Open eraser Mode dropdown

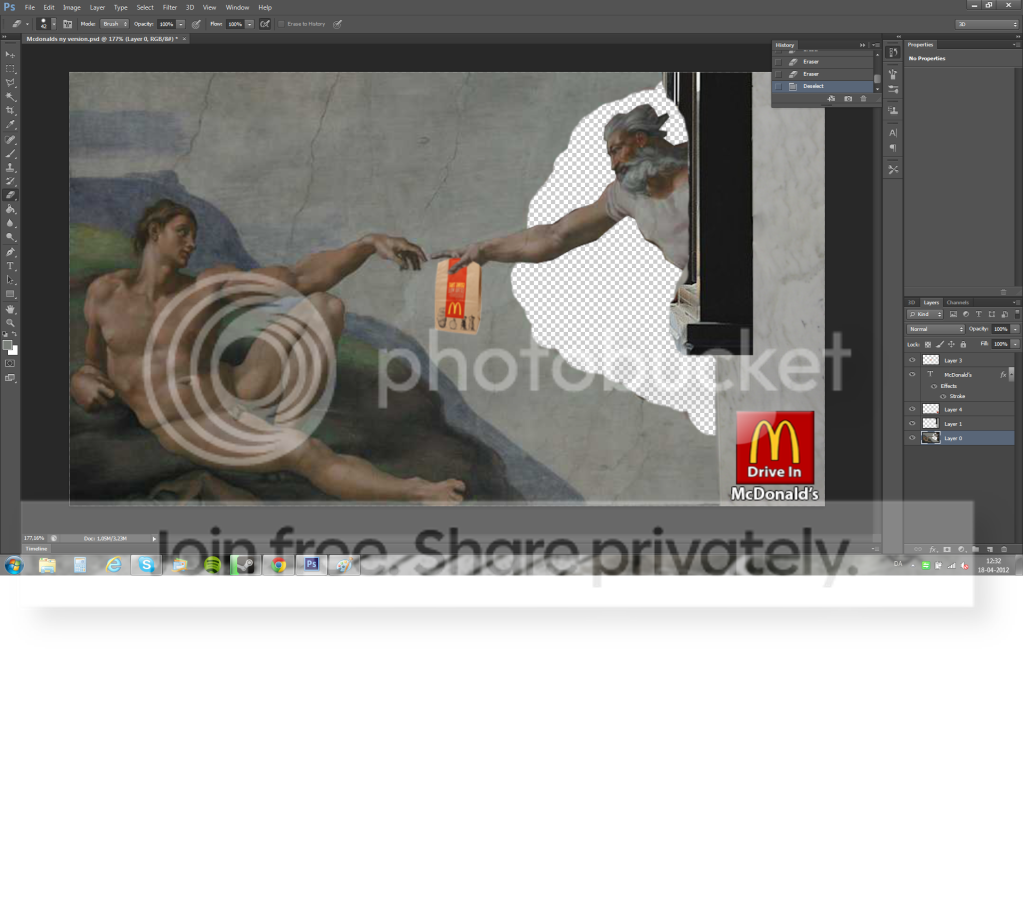115,24
